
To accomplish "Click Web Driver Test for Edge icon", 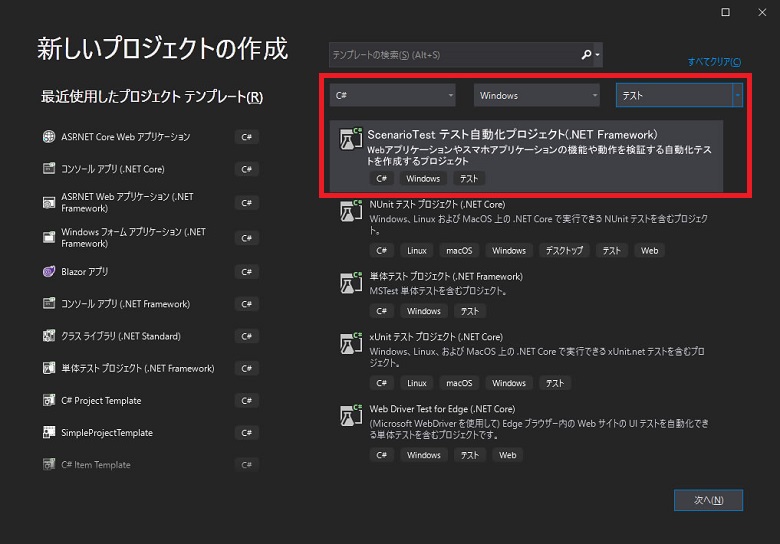I will pos(351,415).
